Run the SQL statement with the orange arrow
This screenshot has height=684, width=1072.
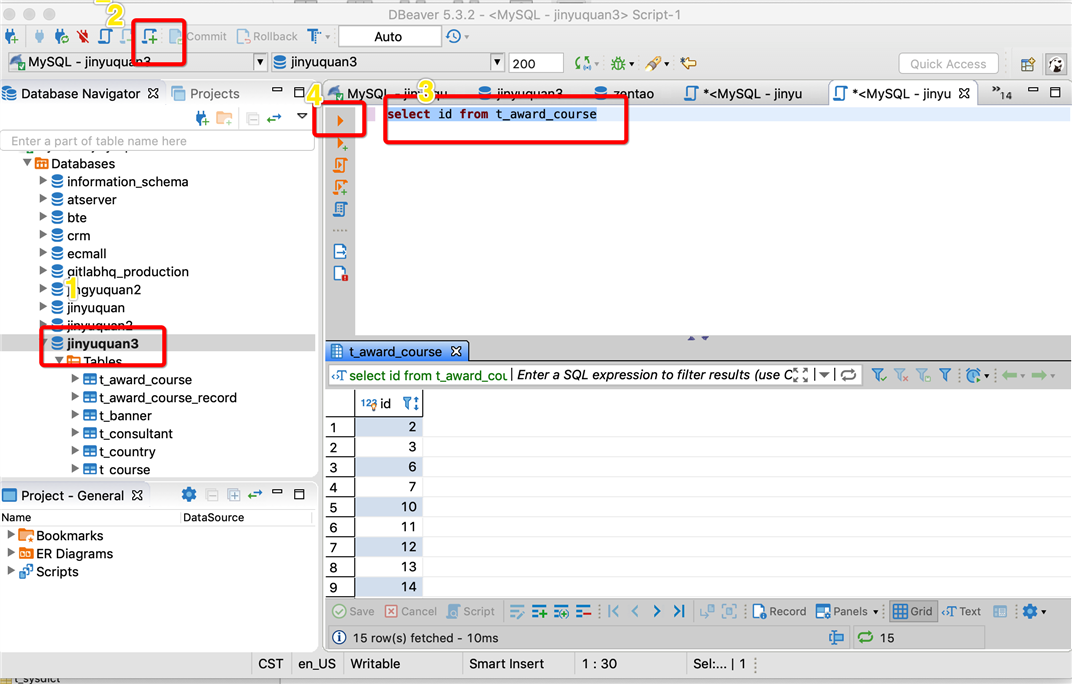pos(340,121)
